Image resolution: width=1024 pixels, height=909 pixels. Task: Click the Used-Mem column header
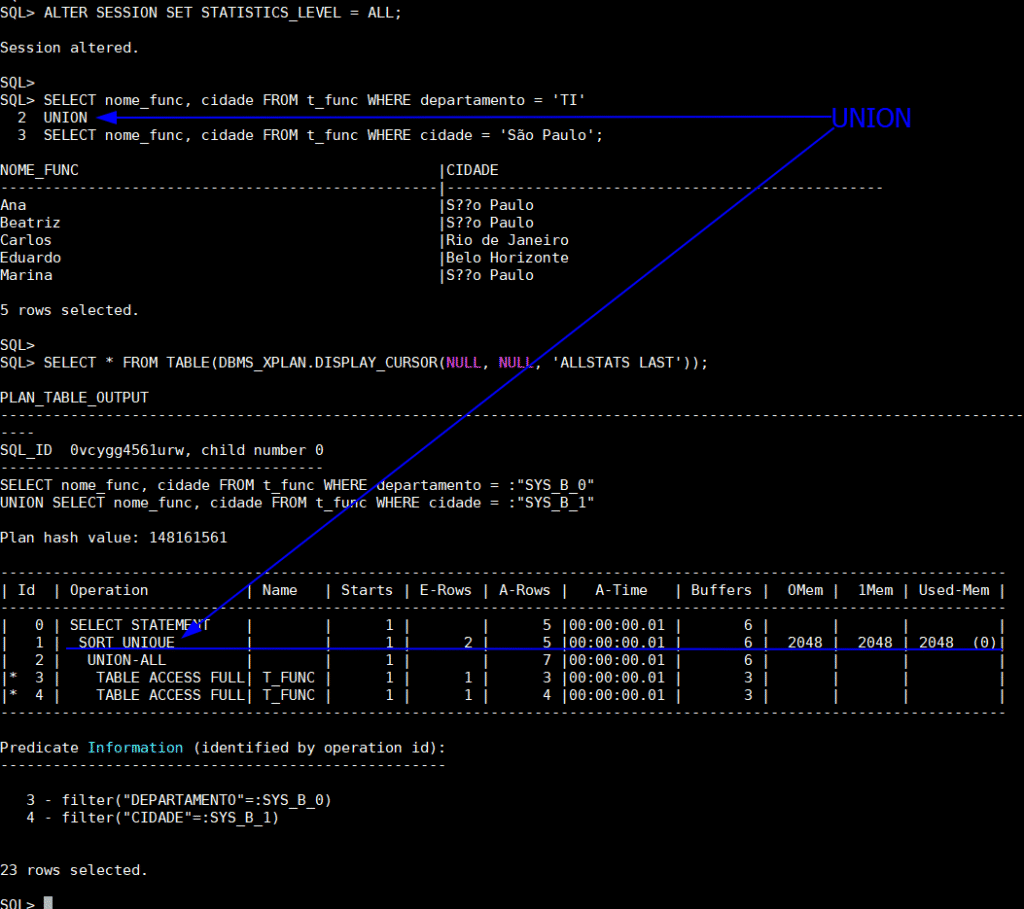961,590
